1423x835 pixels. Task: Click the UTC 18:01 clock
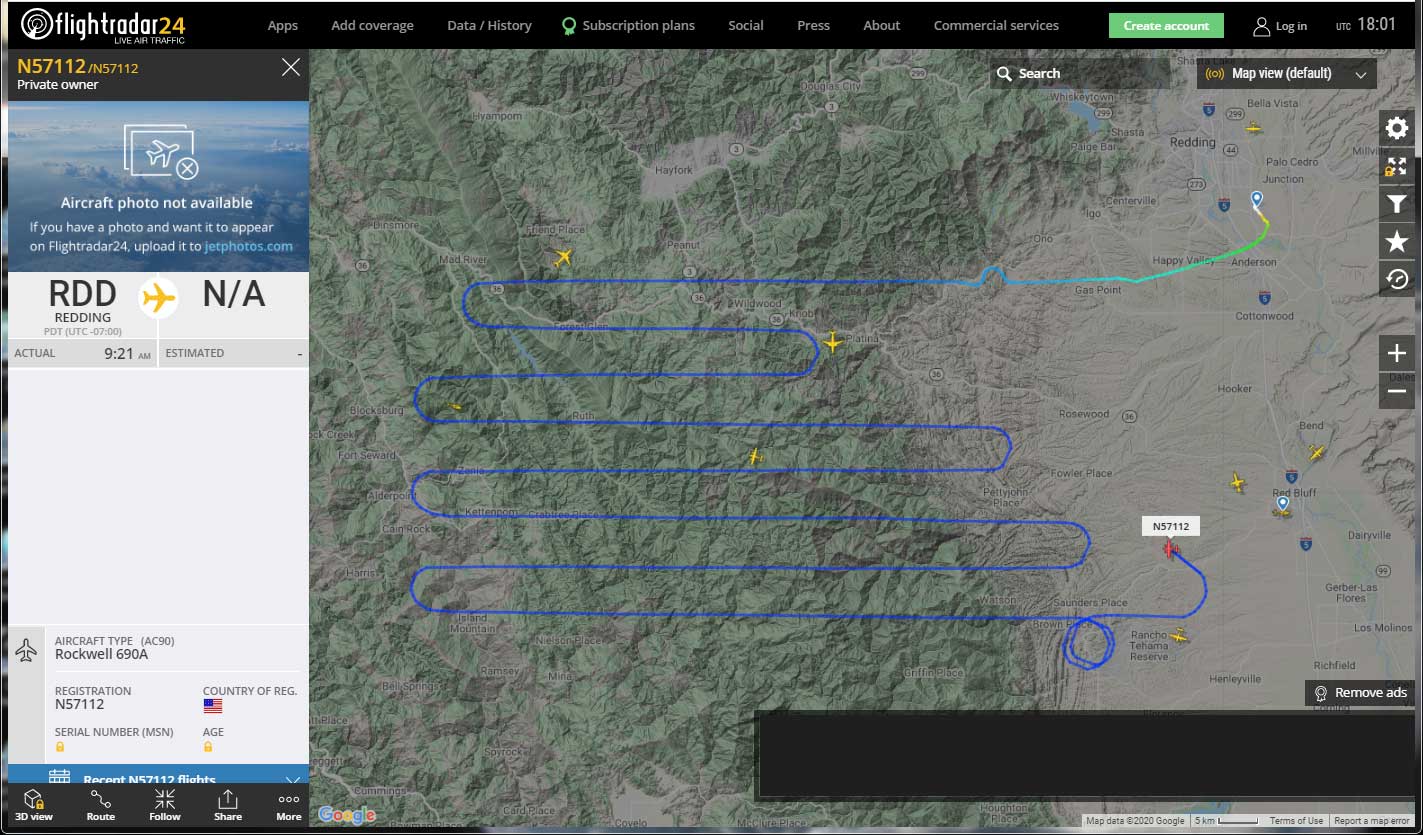[x=1366, y=25]
